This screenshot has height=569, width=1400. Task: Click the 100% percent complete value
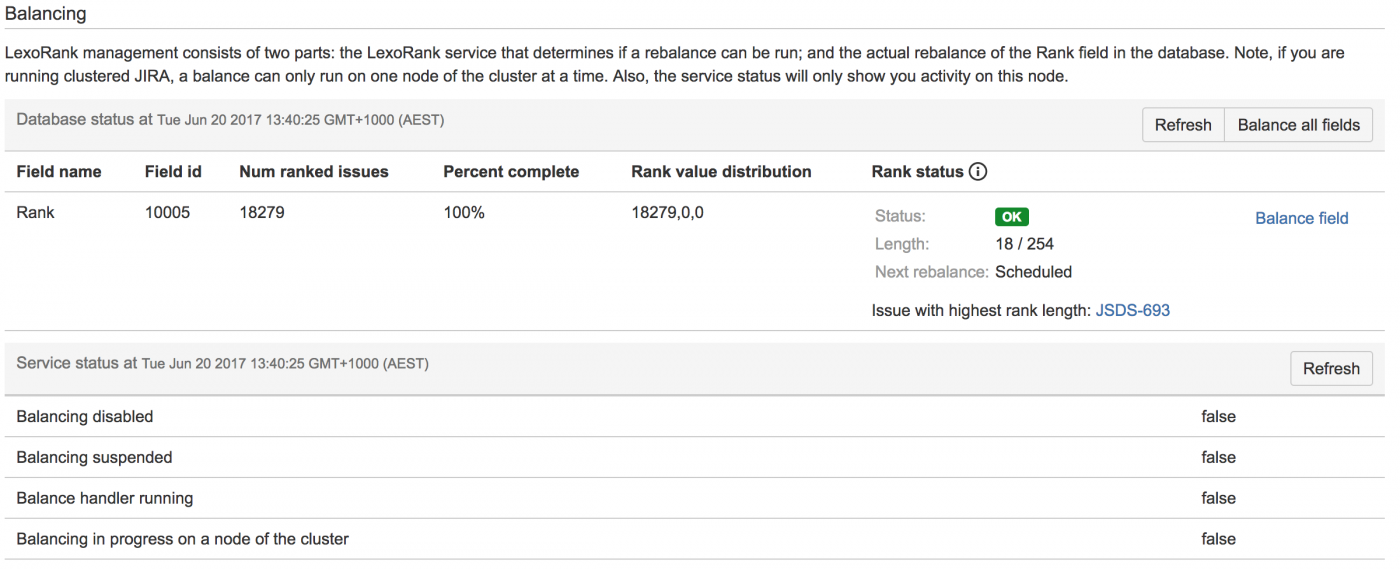click(x=464, y=212)
